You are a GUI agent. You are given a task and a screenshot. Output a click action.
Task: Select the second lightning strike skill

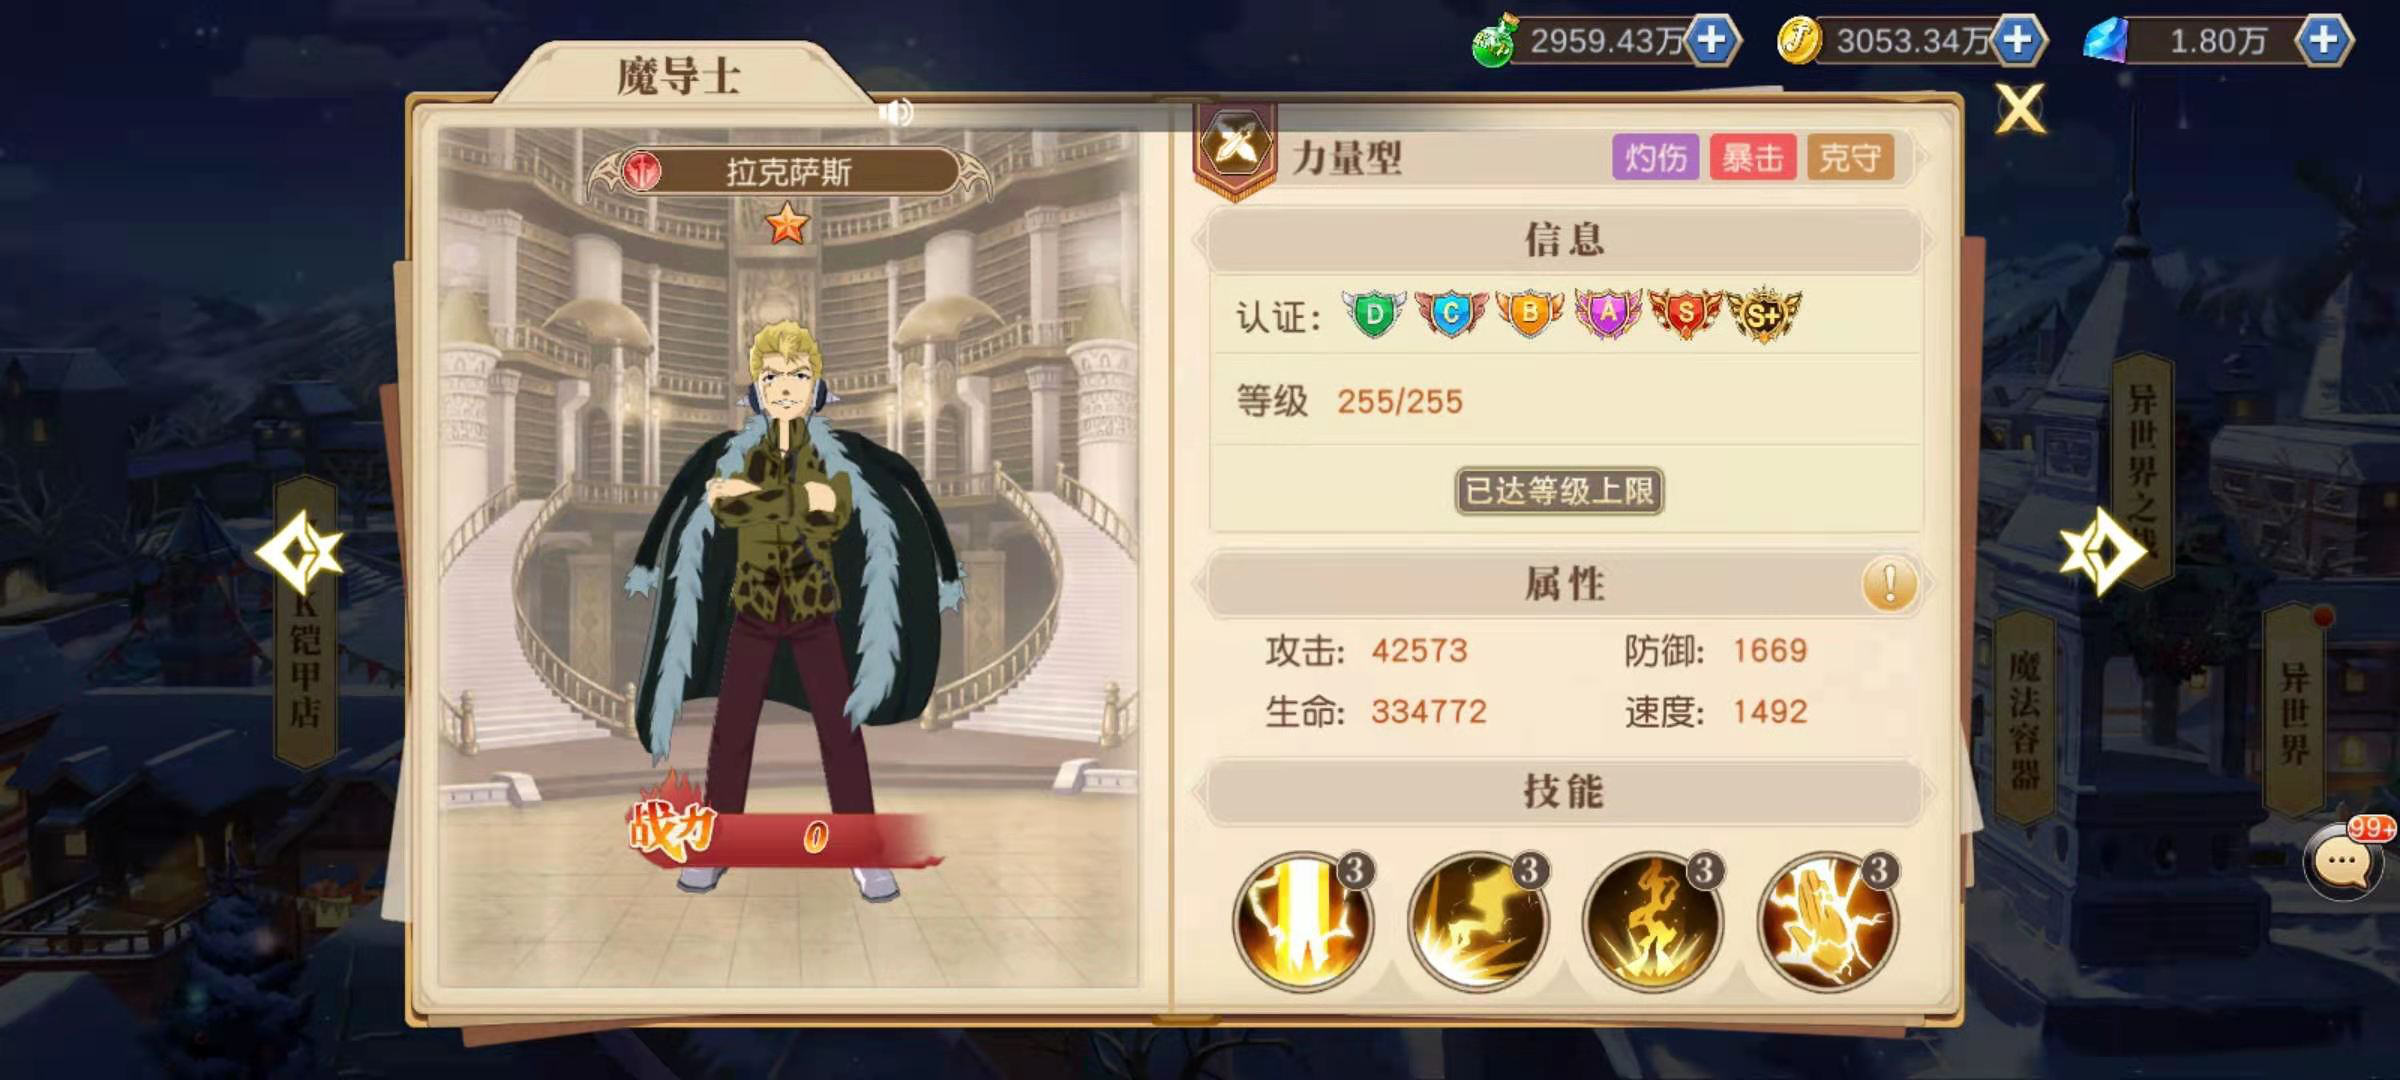pyautogui.click(x=1478, y=921)
